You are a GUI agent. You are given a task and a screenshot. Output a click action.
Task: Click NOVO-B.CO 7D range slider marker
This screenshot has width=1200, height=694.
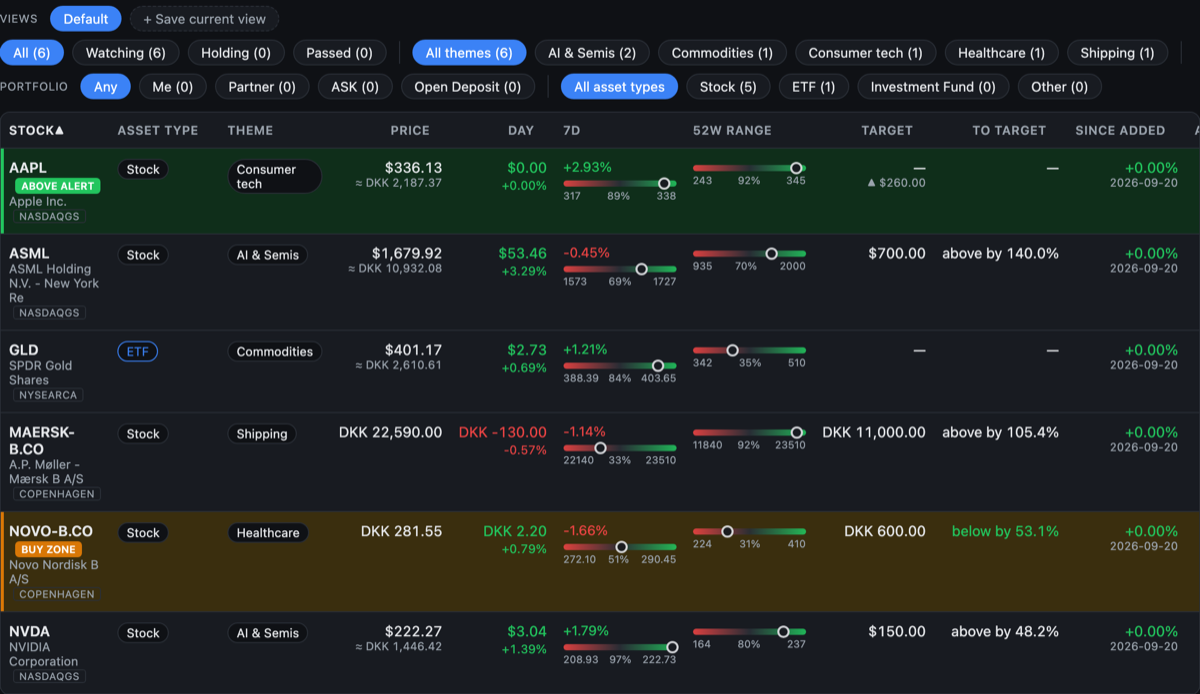coord(621,547)
